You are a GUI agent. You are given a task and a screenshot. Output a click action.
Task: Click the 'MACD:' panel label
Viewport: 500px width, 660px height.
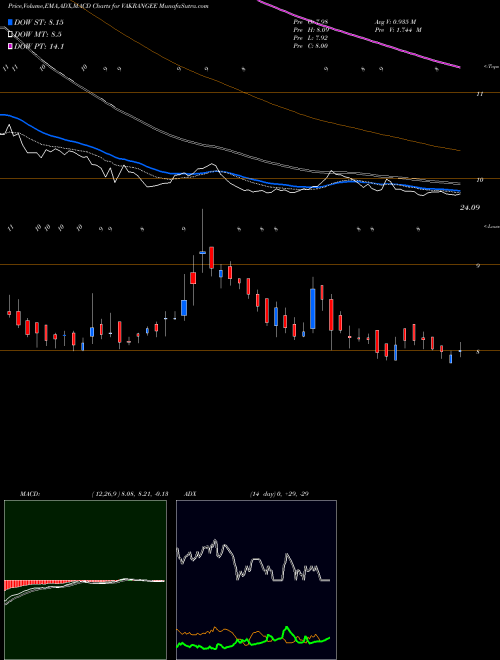tap(30, 494)
